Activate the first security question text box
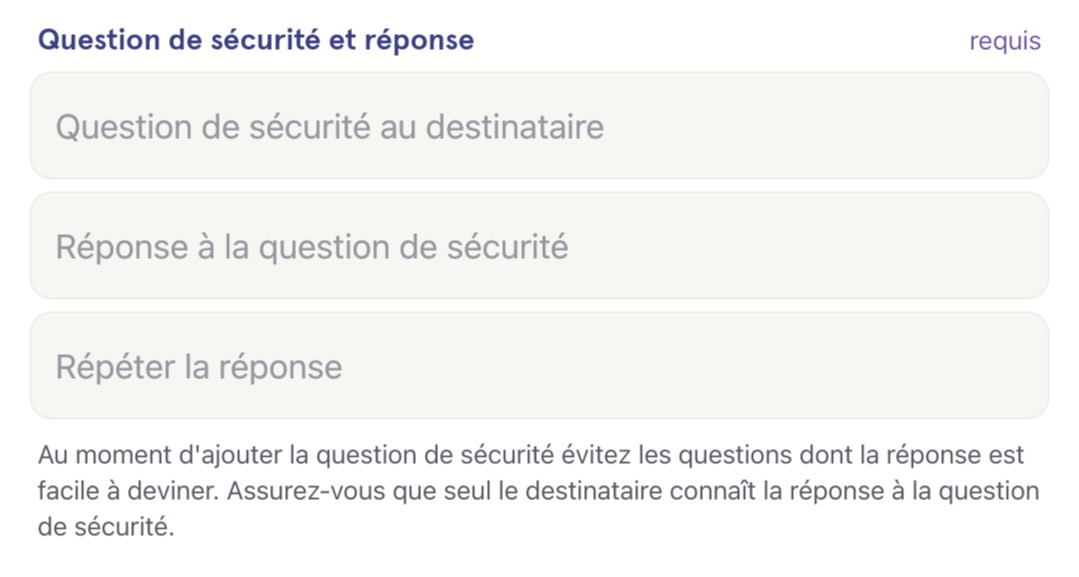The image size is (1079, 577). tap(539, 126)
